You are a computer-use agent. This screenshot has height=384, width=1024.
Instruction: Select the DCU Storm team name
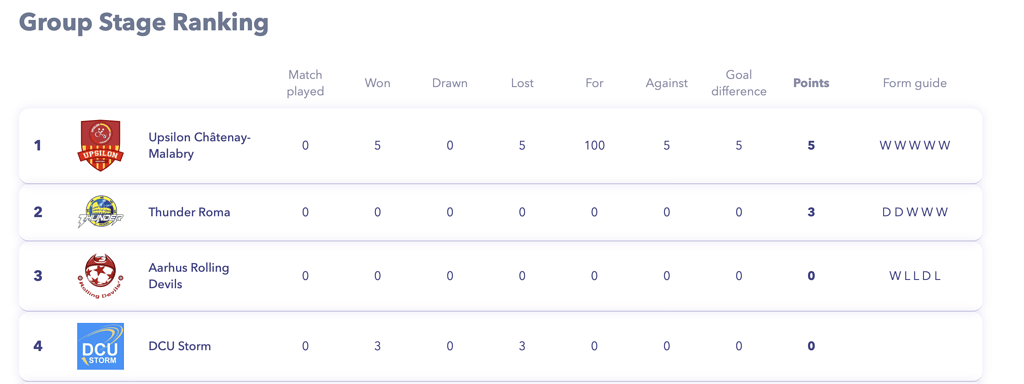point(180,346)
